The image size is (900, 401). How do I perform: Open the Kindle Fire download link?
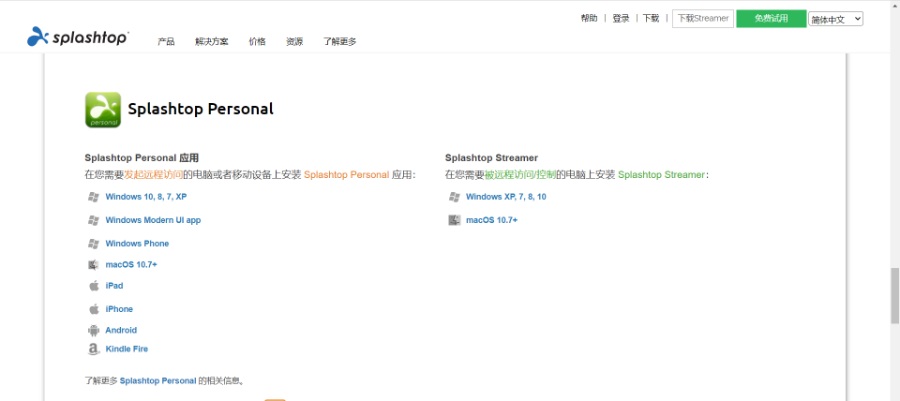pyautogui.click(x=127, y=349)
